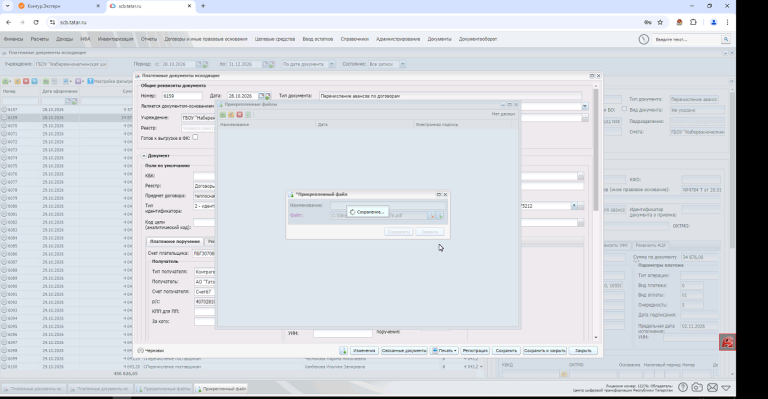Select Платежное поручение tab

[175, 241]
